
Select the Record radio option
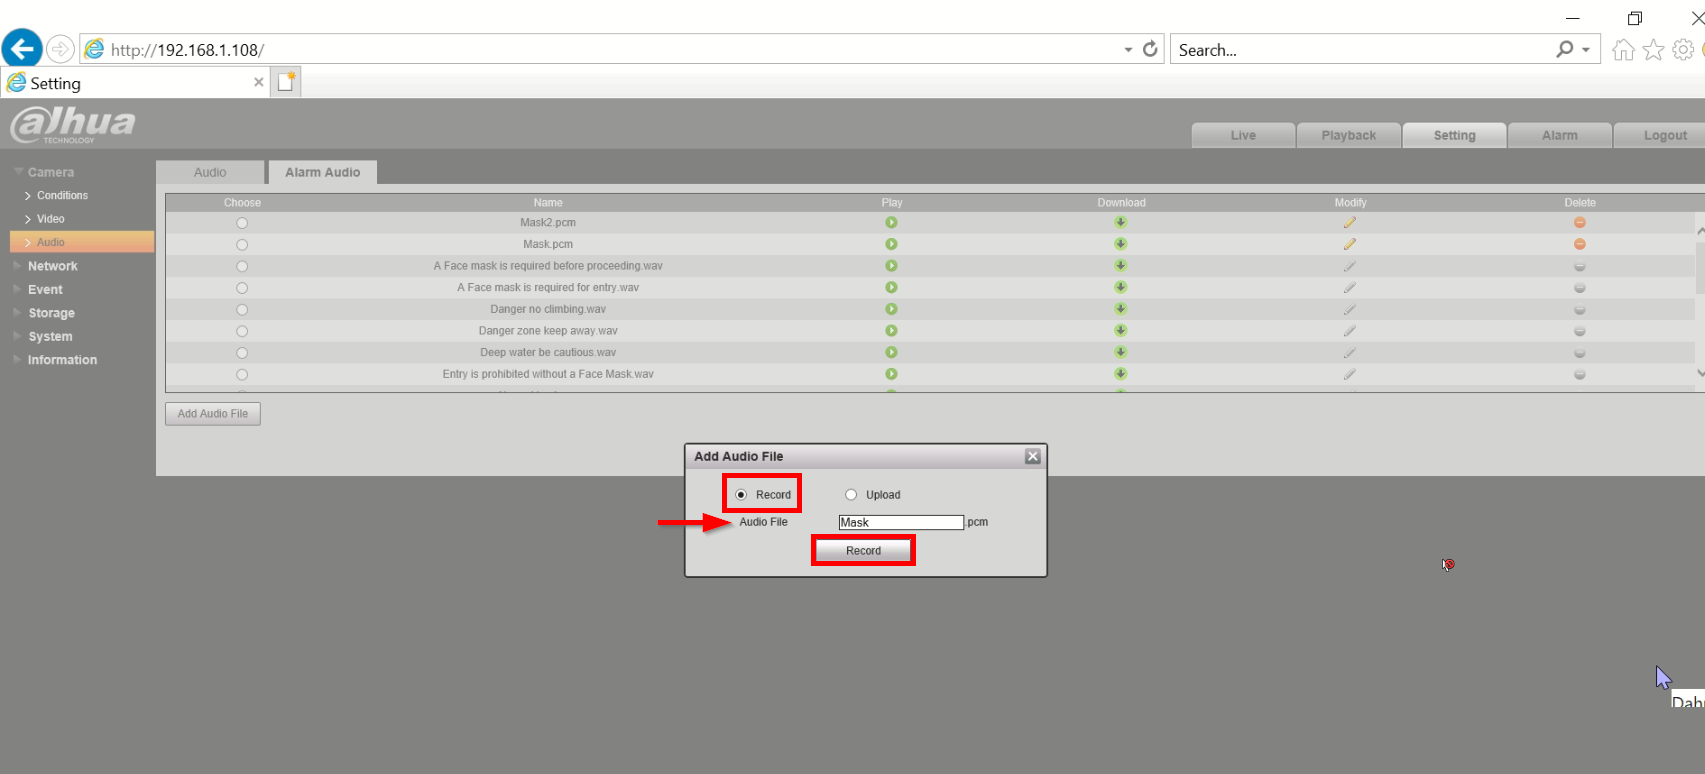741,495
